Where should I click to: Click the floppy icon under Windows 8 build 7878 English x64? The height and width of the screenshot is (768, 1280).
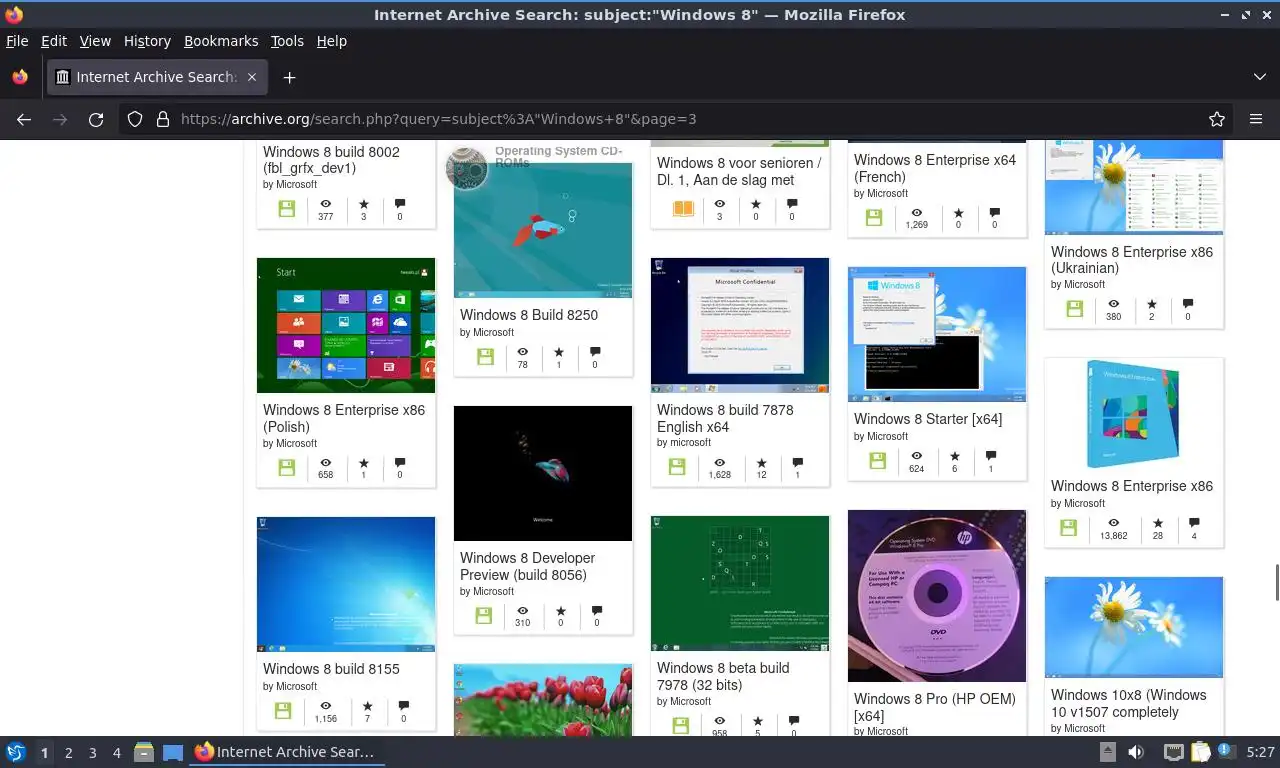[x=677, y=468]
